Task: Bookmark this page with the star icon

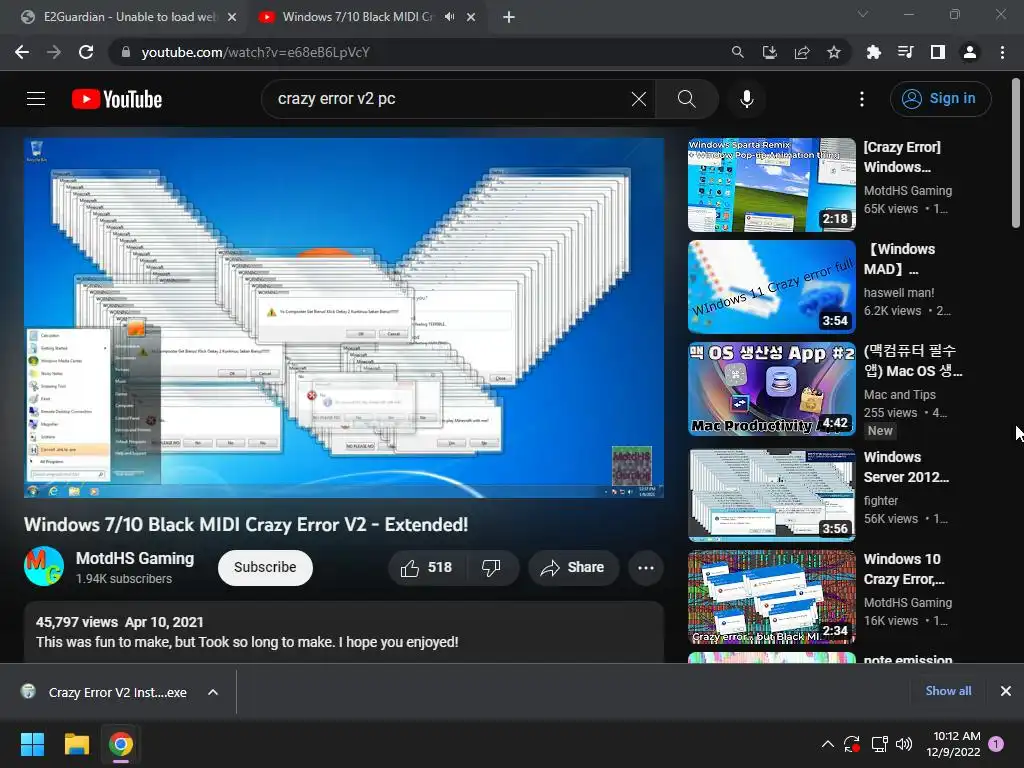Action: [x=834, y=52]
